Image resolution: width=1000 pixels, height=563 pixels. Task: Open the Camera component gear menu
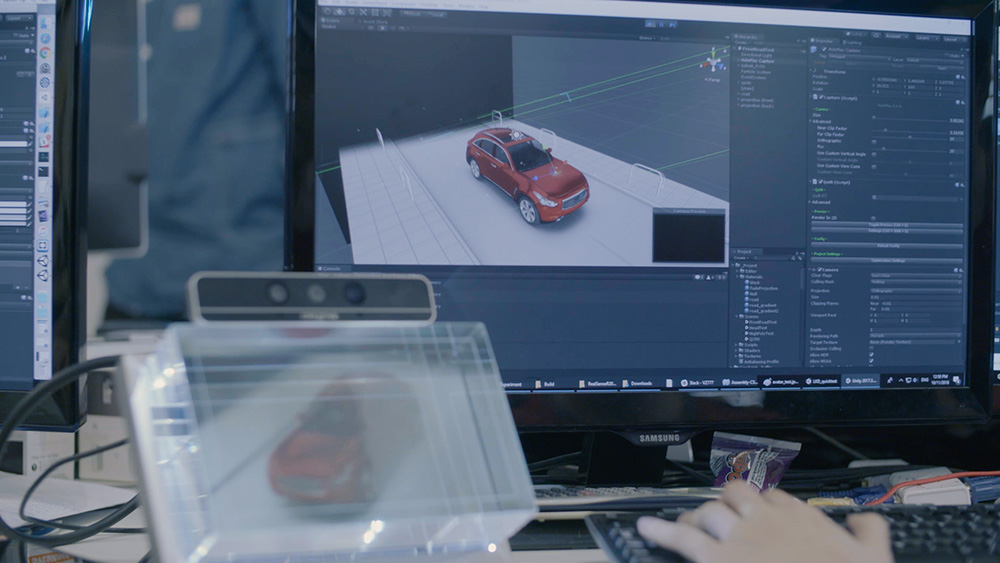click(962, 269)
